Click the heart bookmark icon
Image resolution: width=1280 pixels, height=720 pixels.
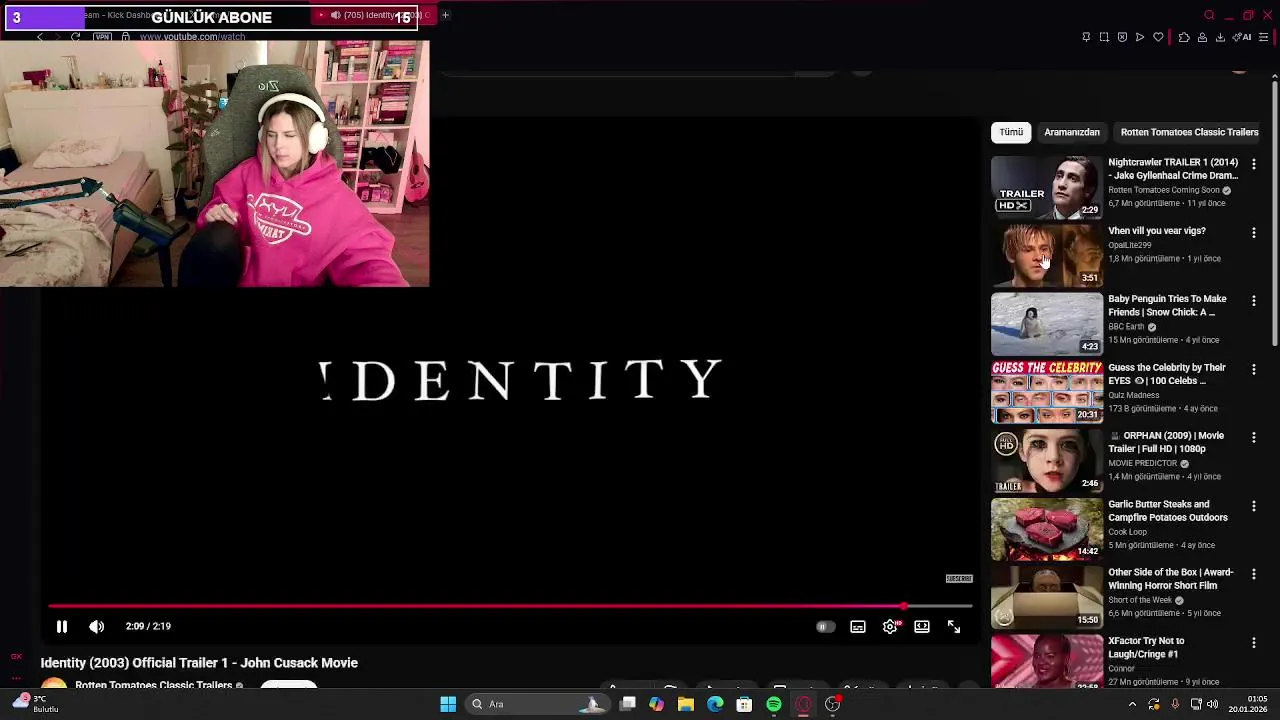[x=1158, y=37]
